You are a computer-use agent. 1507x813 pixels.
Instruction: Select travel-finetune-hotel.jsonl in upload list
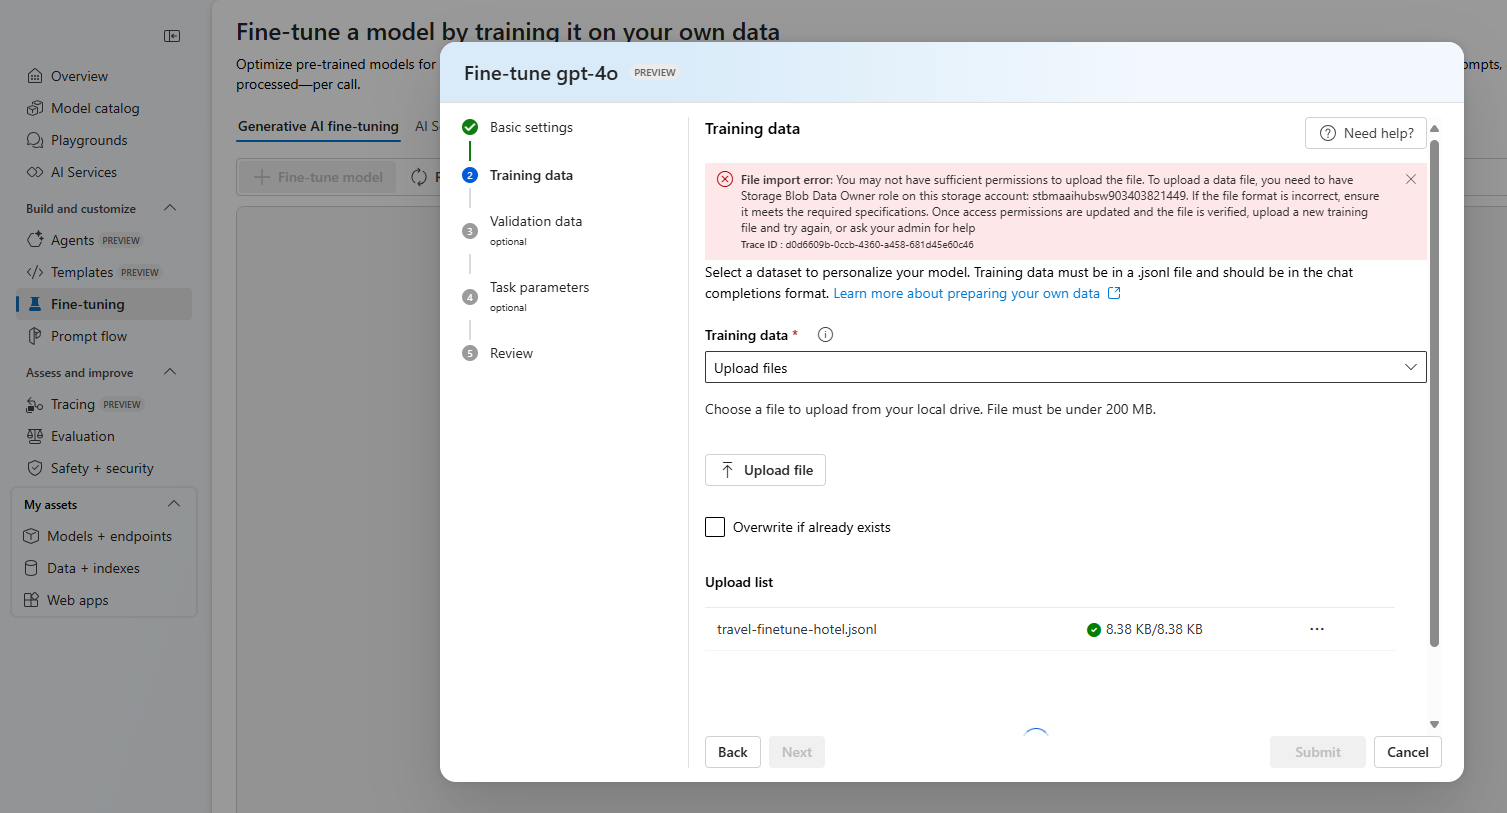tap(796, 629)
